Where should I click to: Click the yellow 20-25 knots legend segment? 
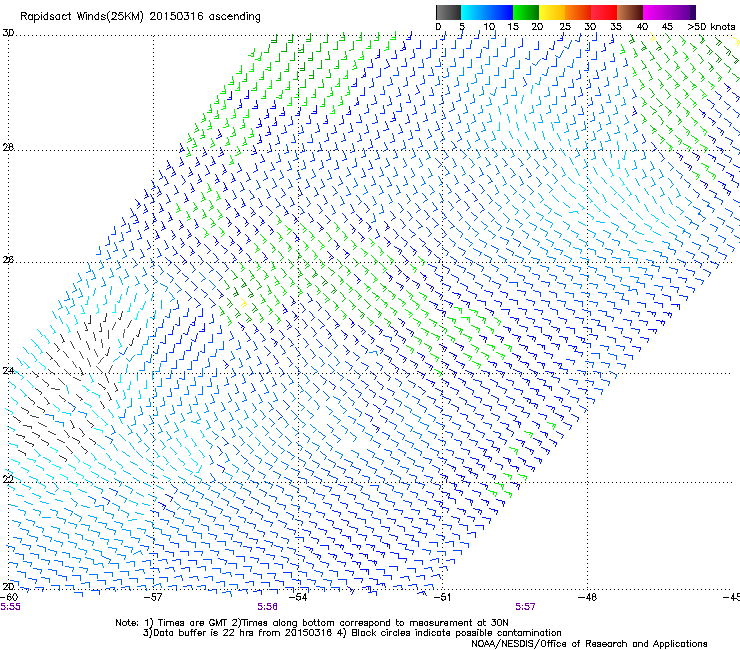coord(552,12)
